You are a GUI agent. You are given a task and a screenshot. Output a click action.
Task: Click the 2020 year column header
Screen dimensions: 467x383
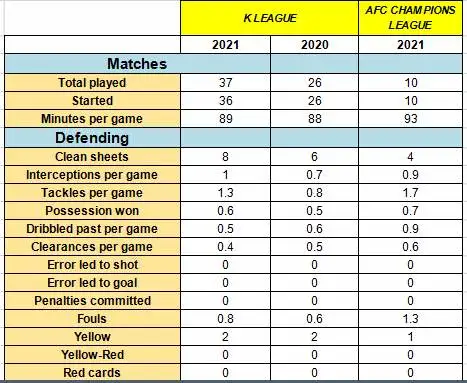pyautogui.click(x=314, y=45)
